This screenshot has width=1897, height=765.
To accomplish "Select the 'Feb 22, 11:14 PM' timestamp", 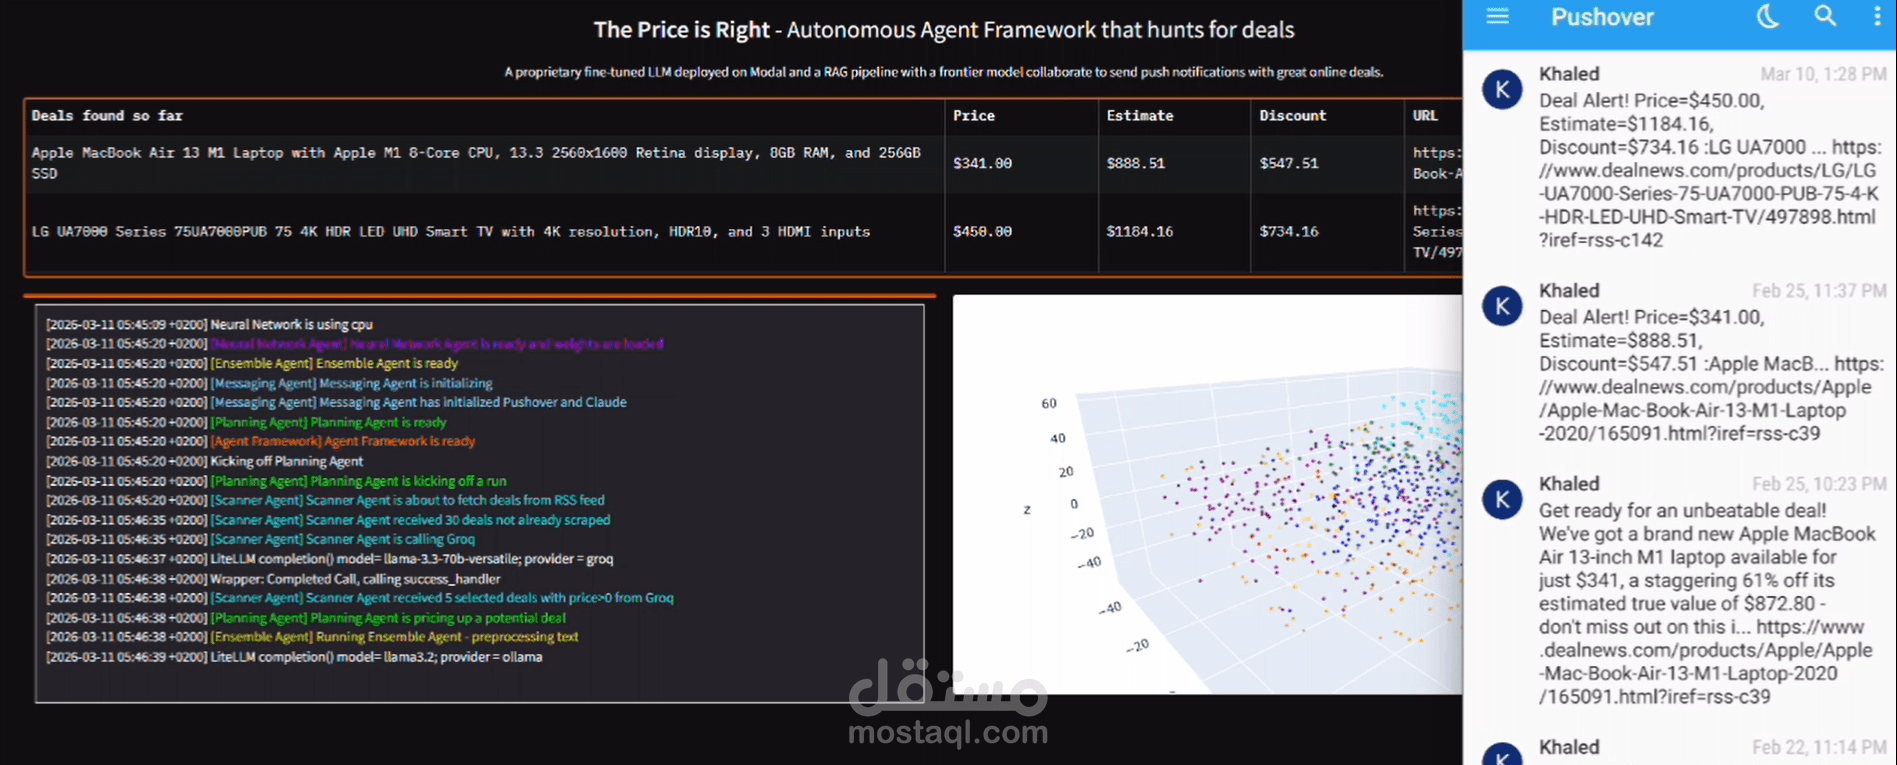I will pos(1819,747).
